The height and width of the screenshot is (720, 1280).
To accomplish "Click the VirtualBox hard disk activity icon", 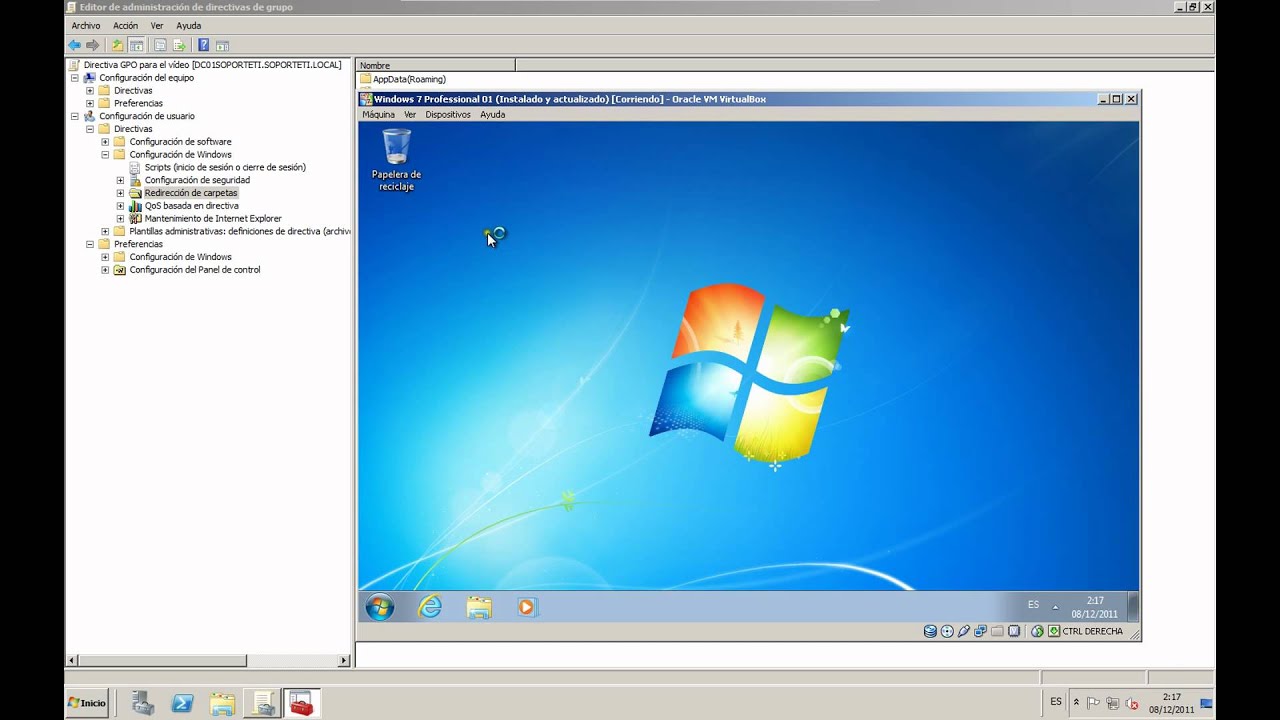I will point(930,631).
